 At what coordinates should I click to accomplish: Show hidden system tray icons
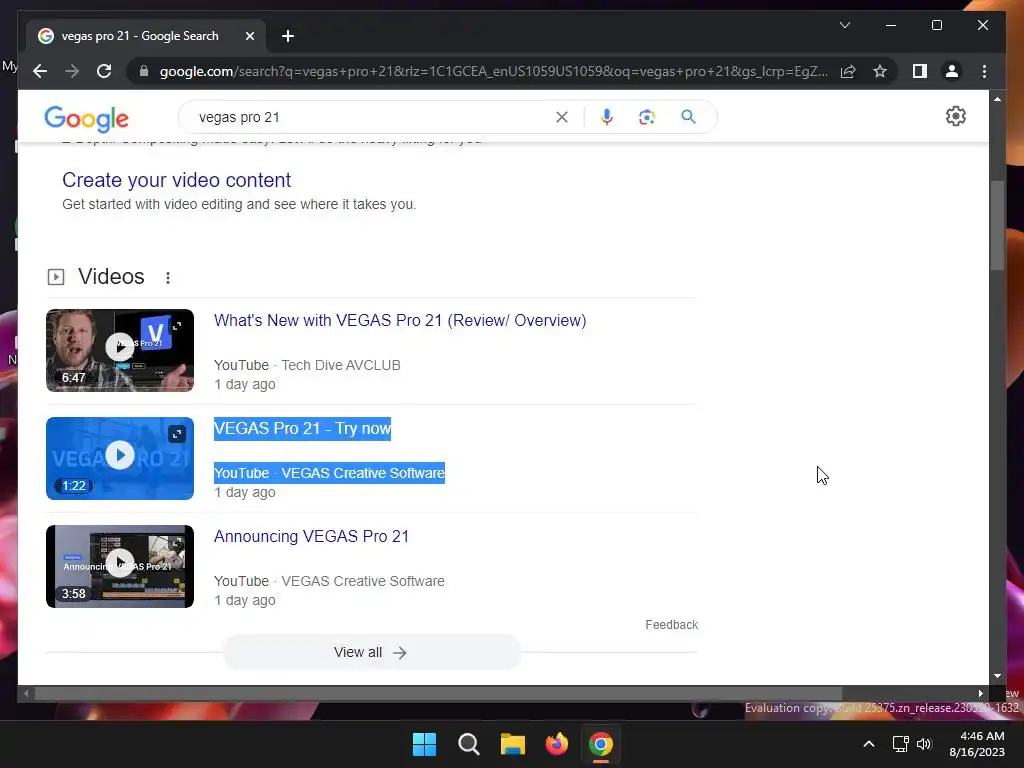pos(869,744)
